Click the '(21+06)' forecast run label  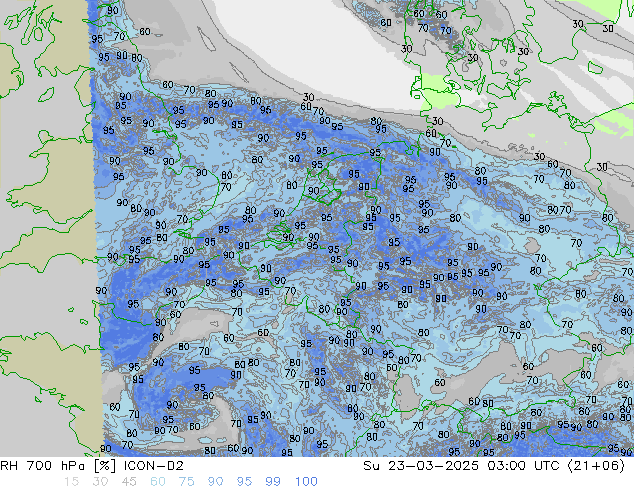tap(596, 466)
